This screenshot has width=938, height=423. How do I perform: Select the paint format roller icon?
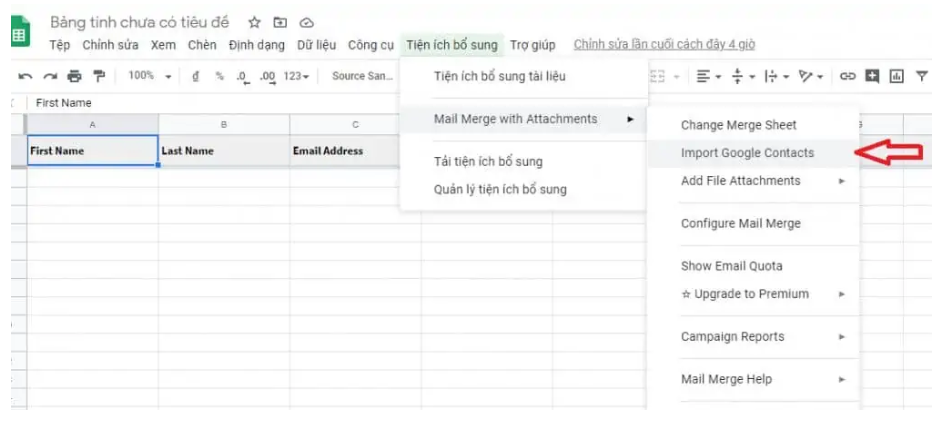[x=98, y=76]
